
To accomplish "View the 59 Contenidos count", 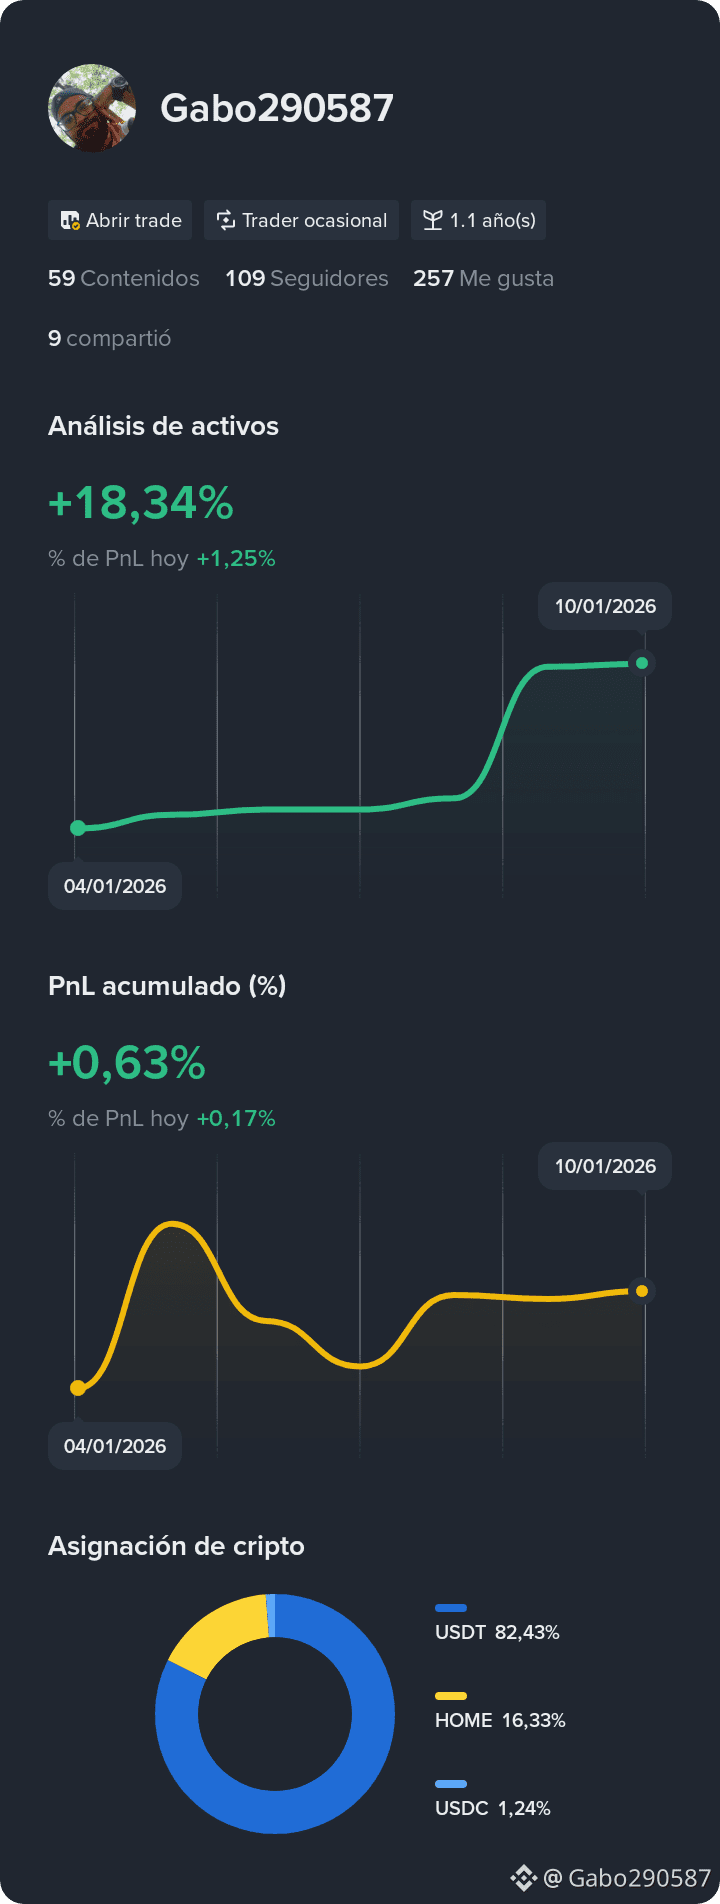I will (x=124, y=278).
